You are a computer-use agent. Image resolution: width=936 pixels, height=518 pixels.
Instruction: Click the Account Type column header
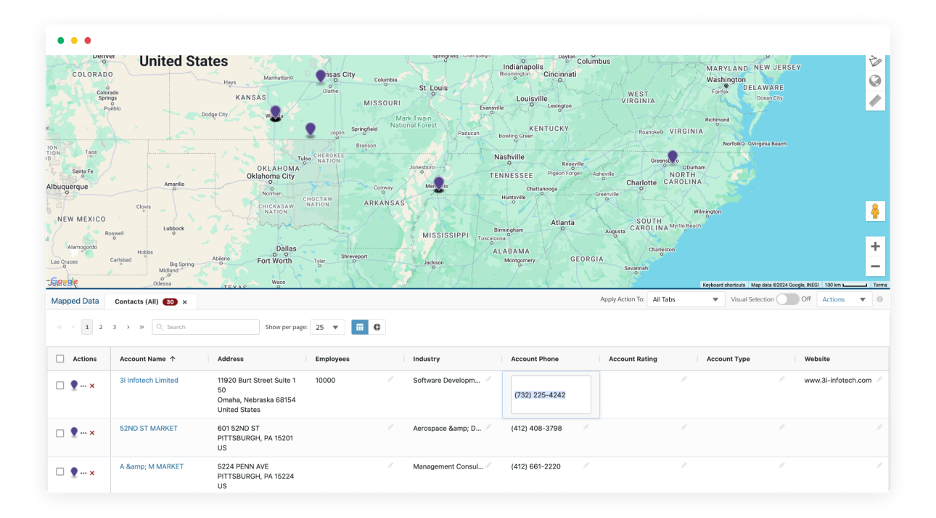coord(728,359)
